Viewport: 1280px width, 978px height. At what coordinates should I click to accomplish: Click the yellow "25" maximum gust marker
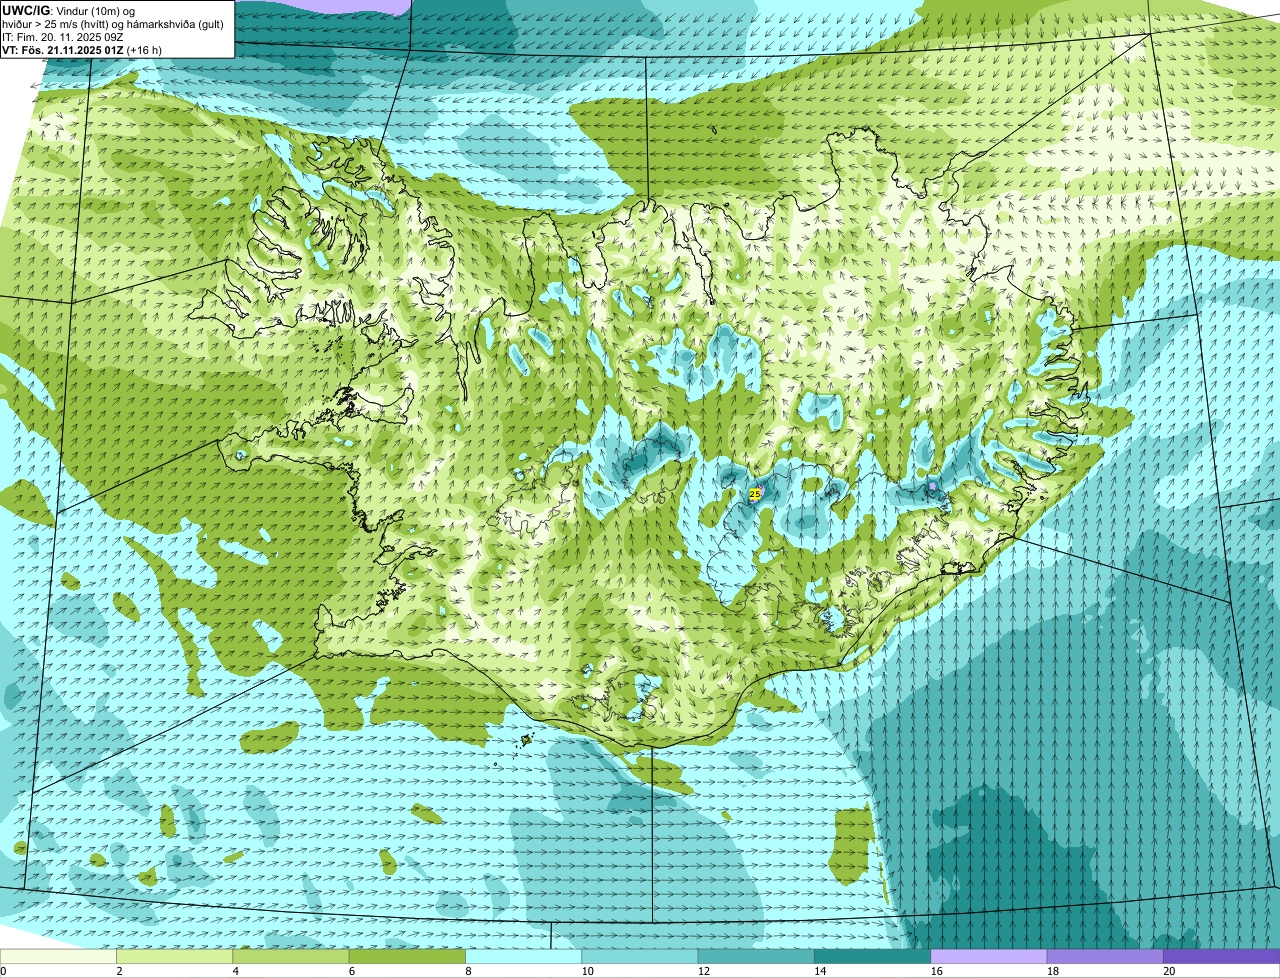[x=755, y=493]
